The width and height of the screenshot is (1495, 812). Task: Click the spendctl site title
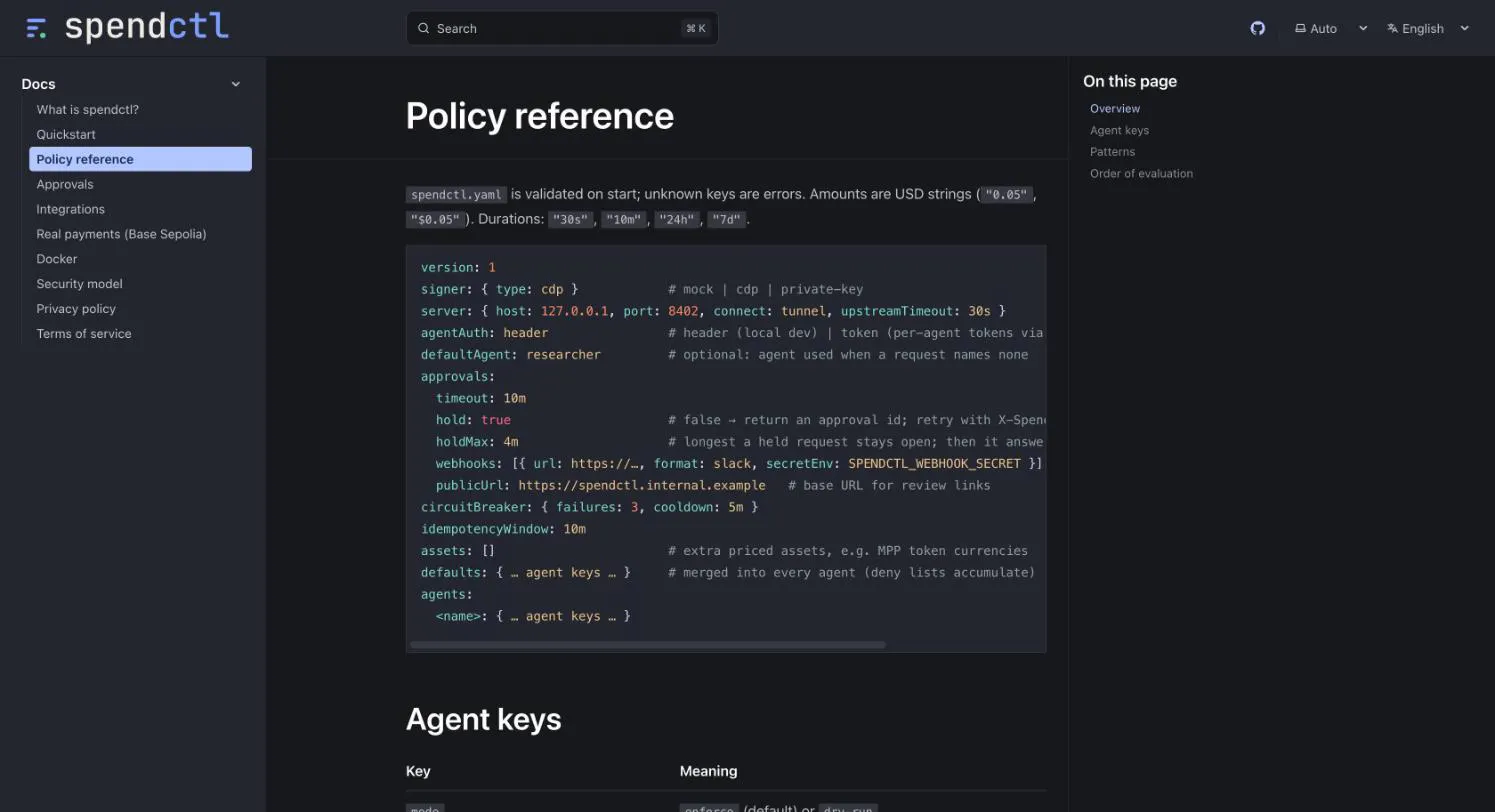(147, 27)
